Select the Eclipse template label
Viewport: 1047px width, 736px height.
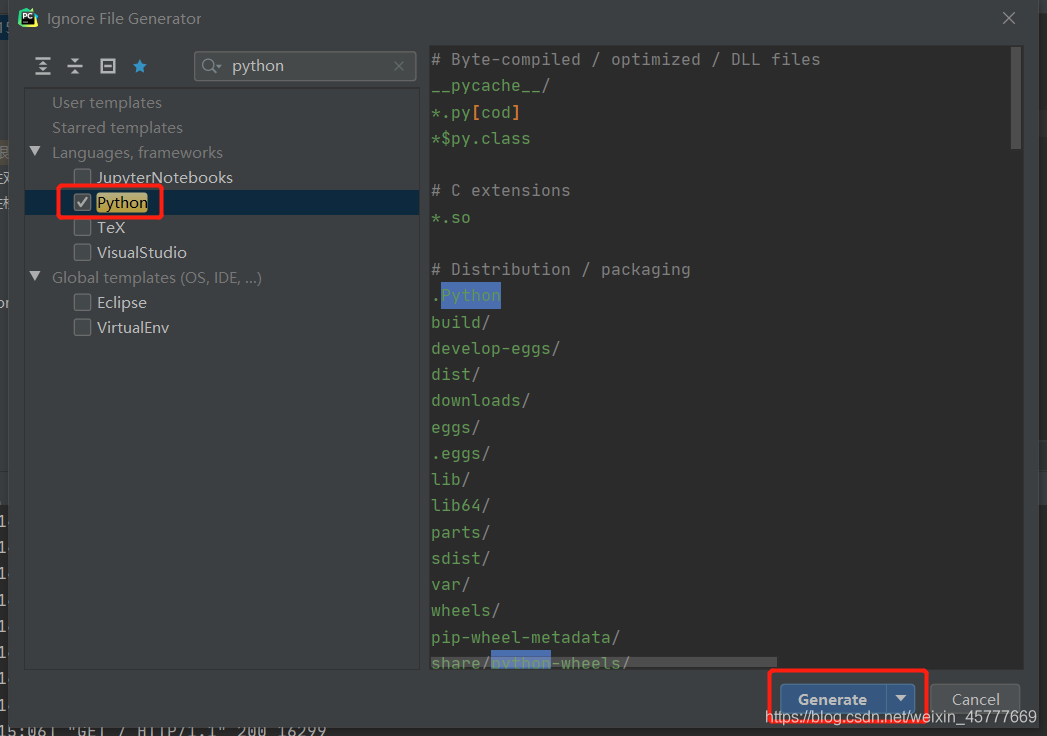point(122,303)
